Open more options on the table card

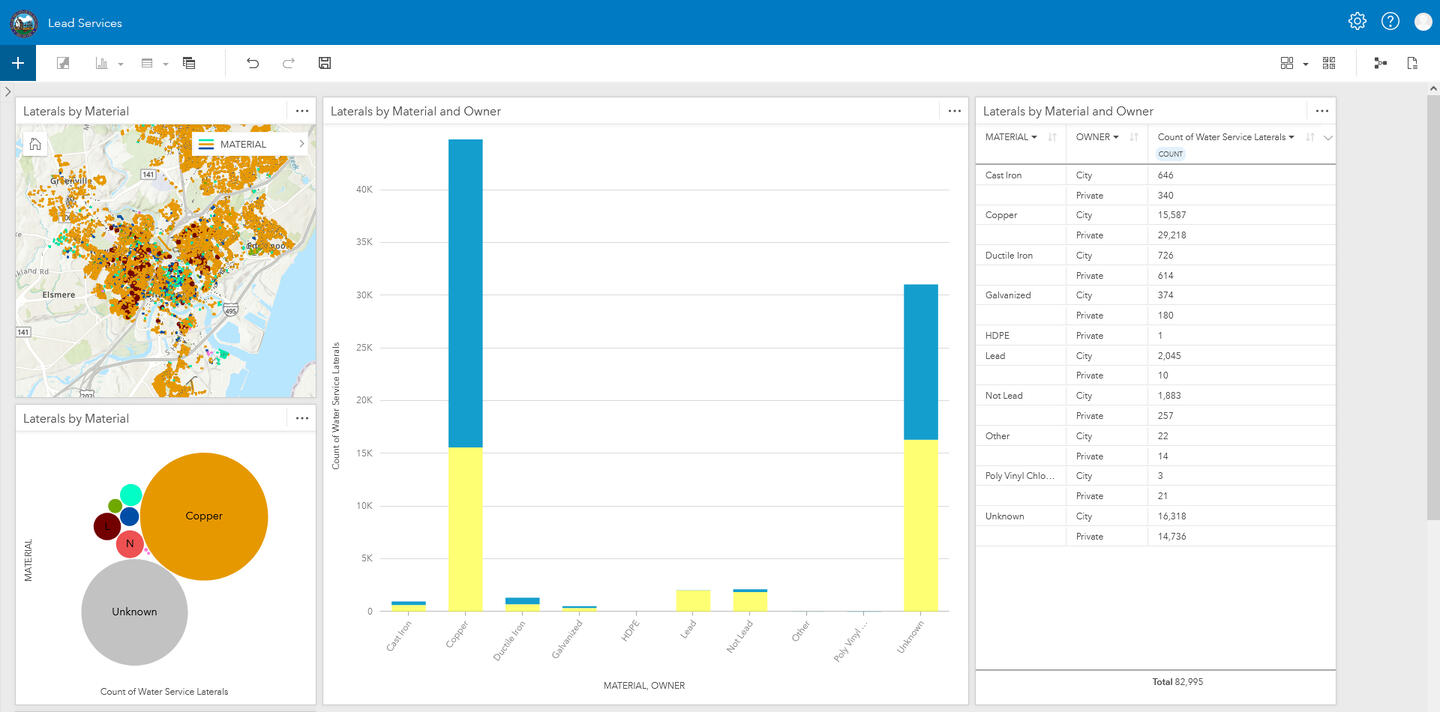click(x=1322, y=111)
